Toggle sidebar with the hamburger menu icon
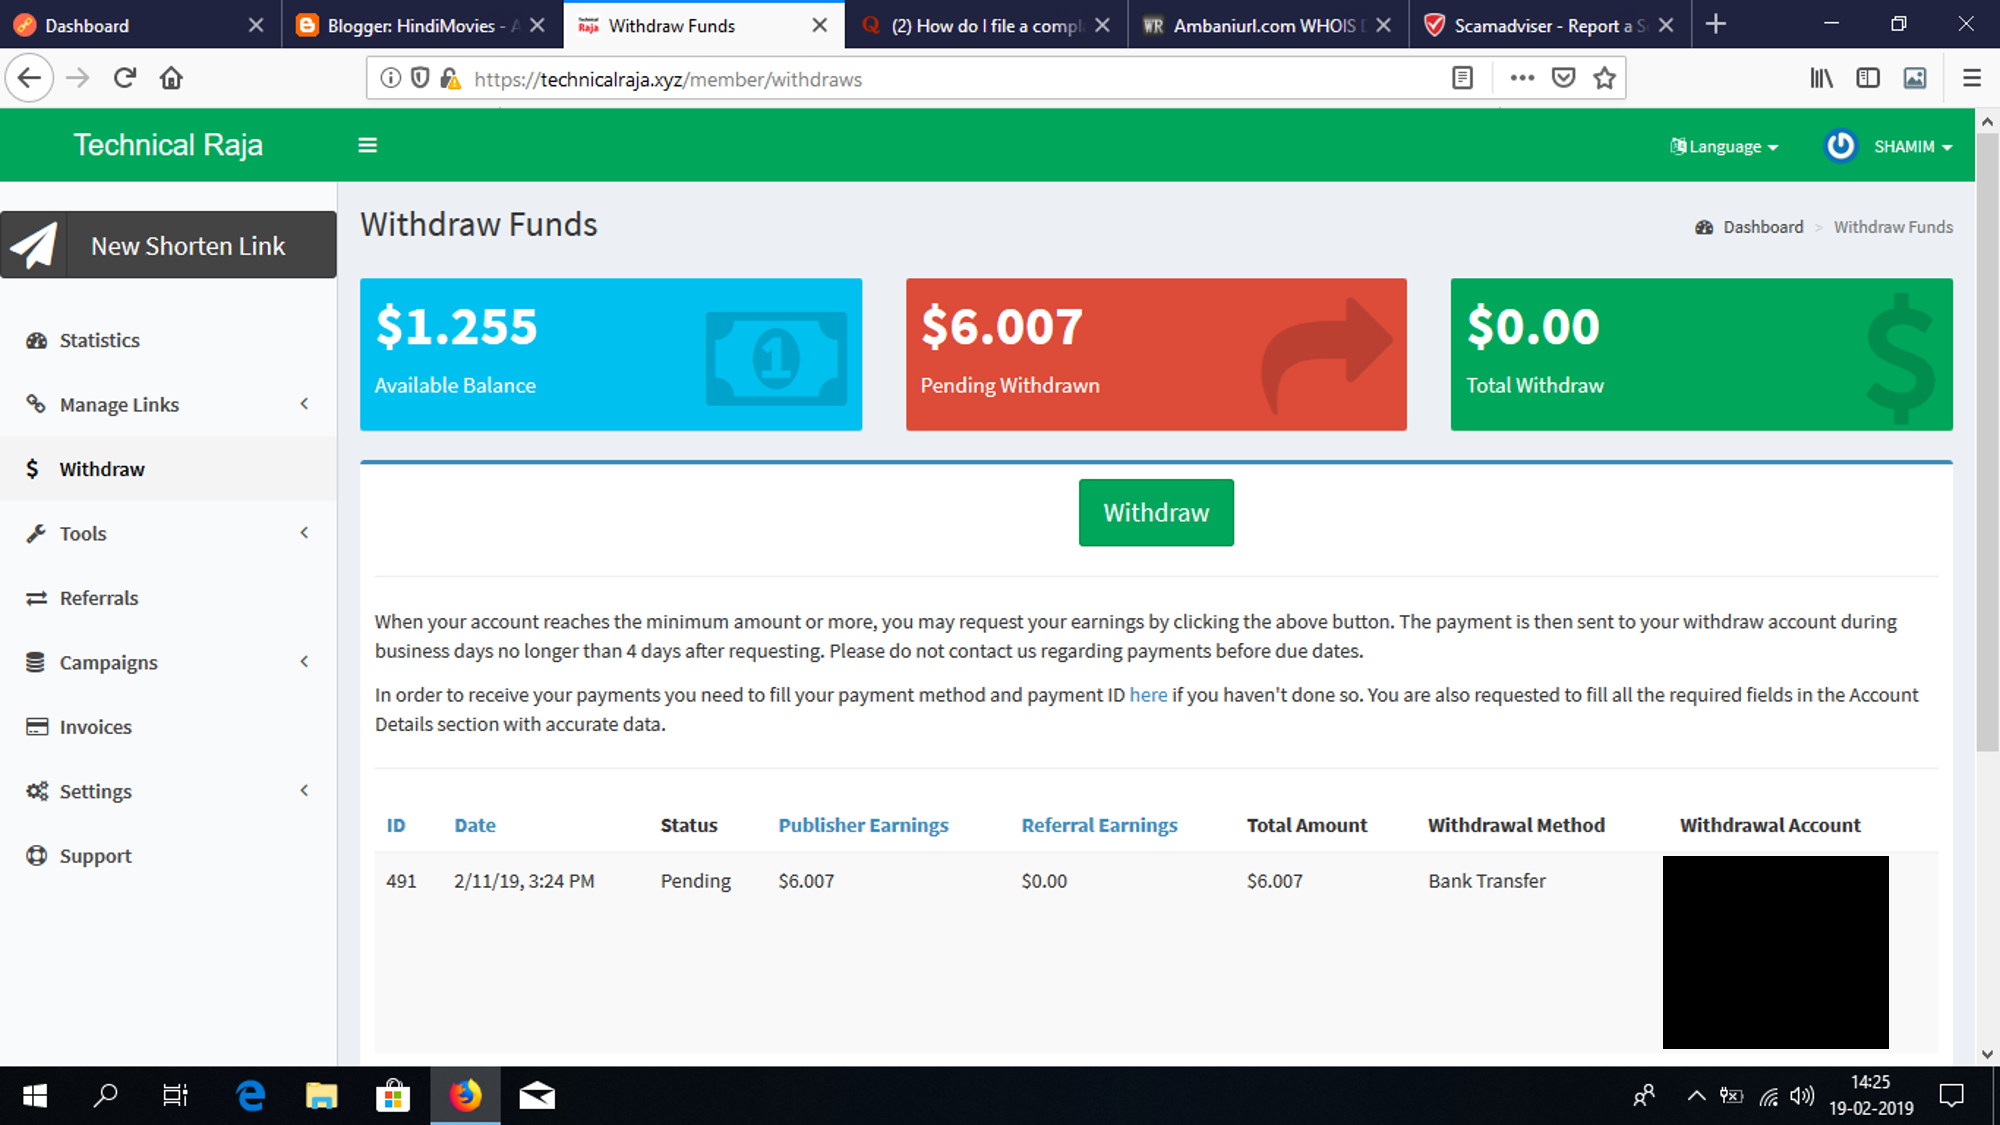The width and height of the screenshot is (2000, 1125). coord(368,146)
